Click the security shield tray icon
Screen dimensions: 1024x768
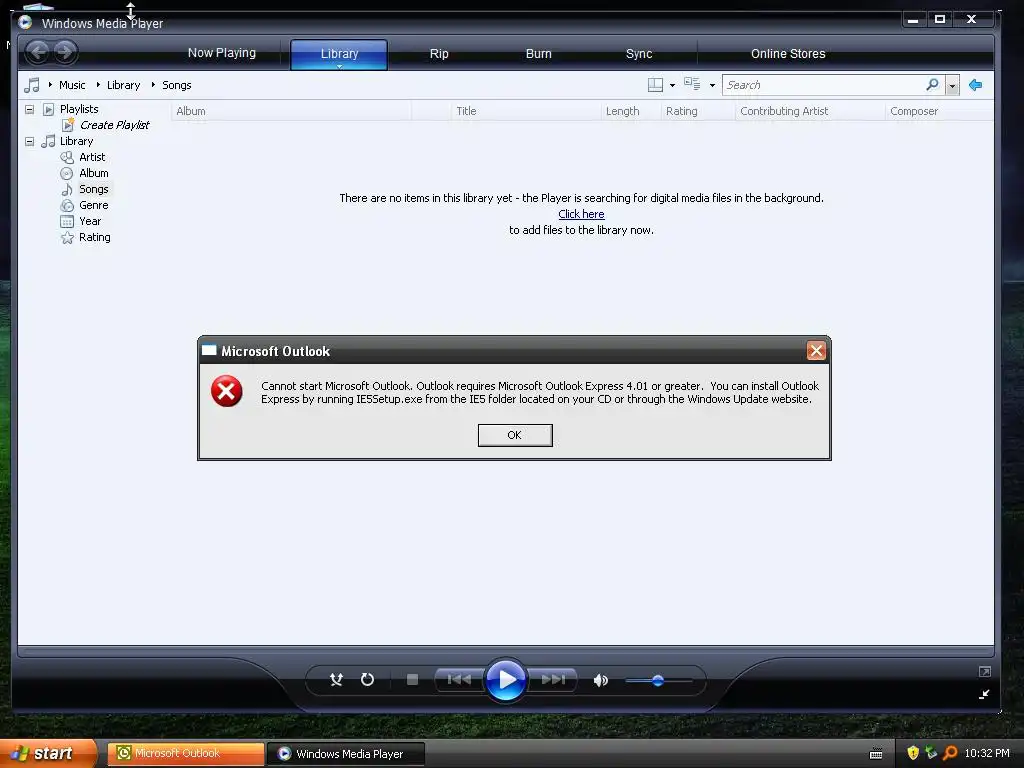tap(913, 753)
